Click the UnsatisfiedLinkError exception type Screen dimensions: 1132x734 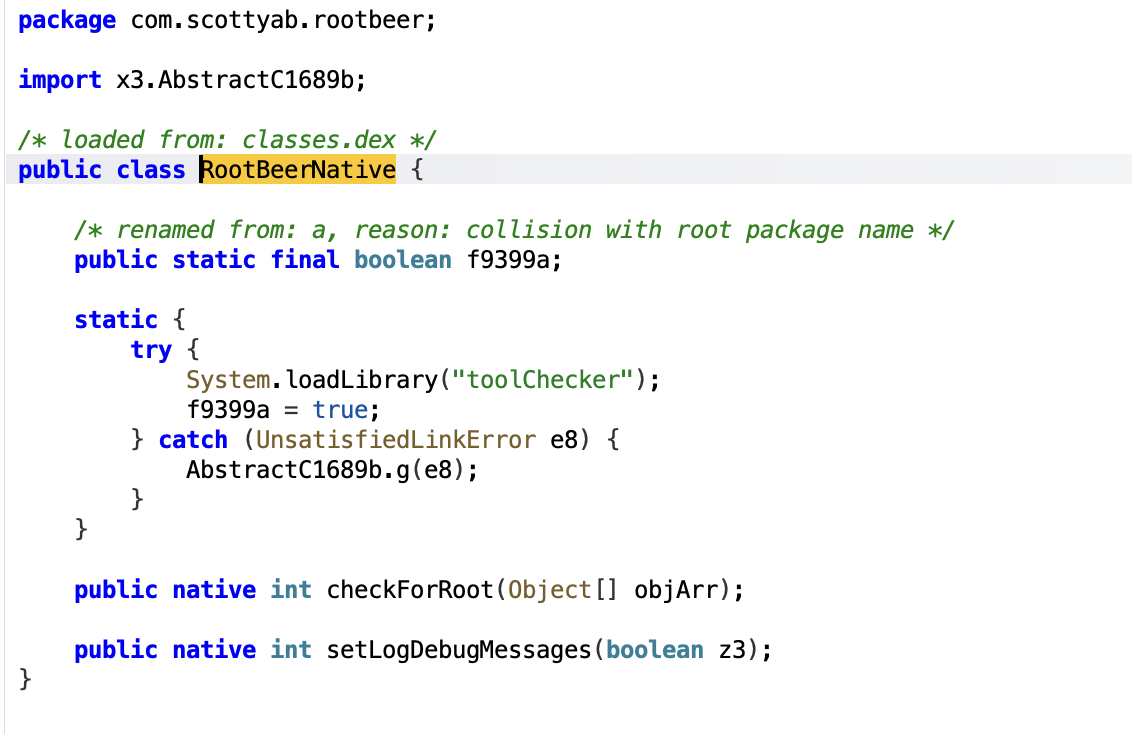(x=396, y=440)
